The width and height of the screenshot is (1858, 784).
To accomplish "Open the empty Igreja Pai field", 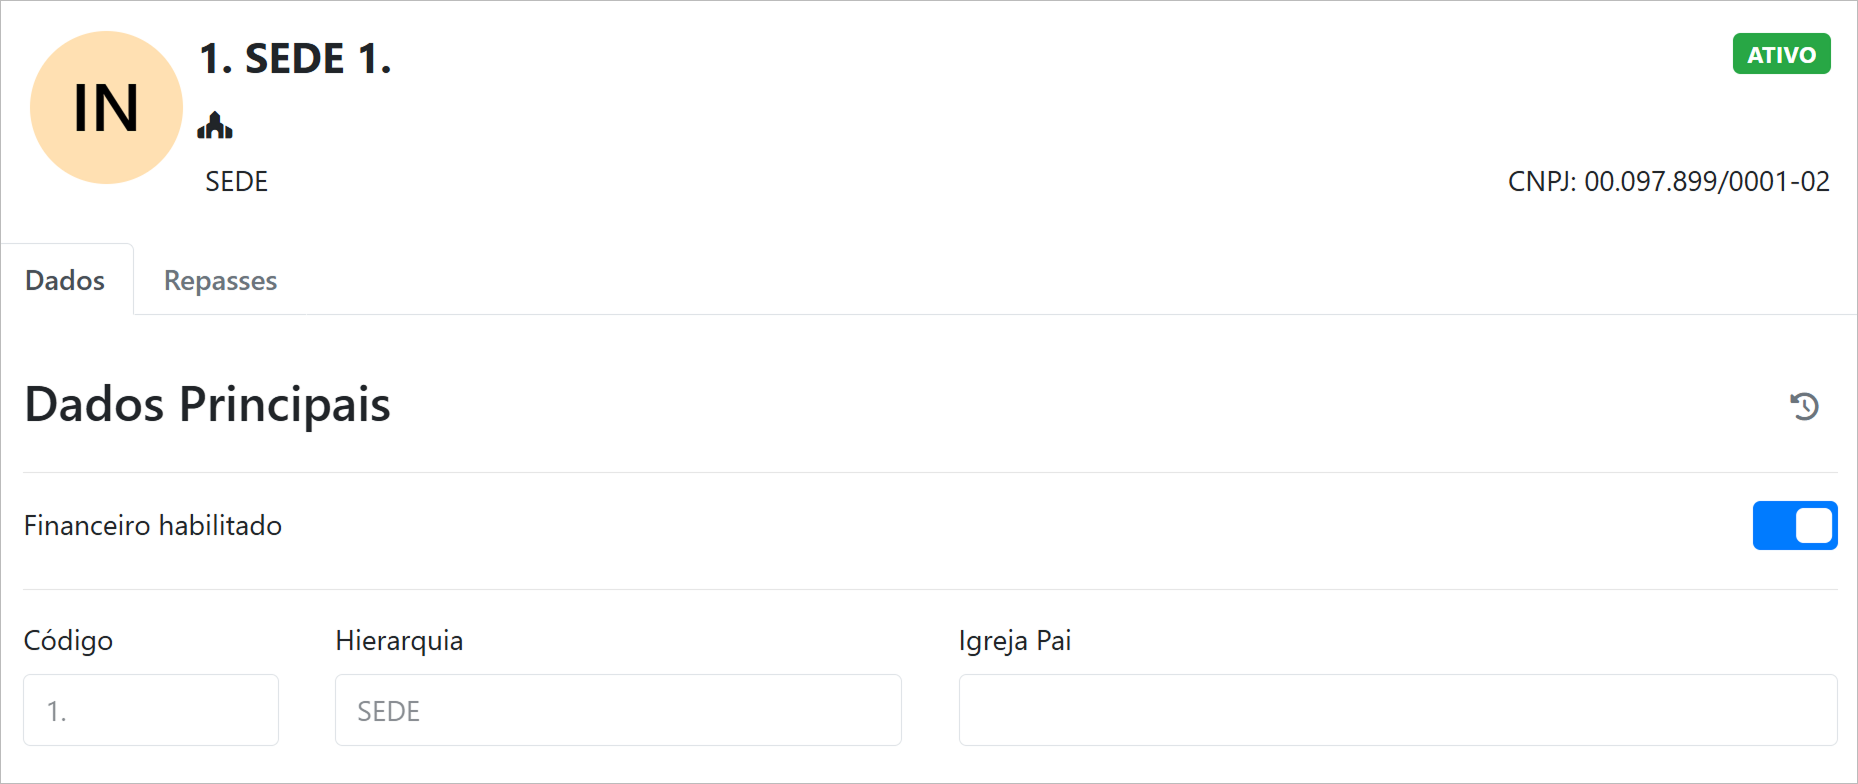I will pos(1397,711).
